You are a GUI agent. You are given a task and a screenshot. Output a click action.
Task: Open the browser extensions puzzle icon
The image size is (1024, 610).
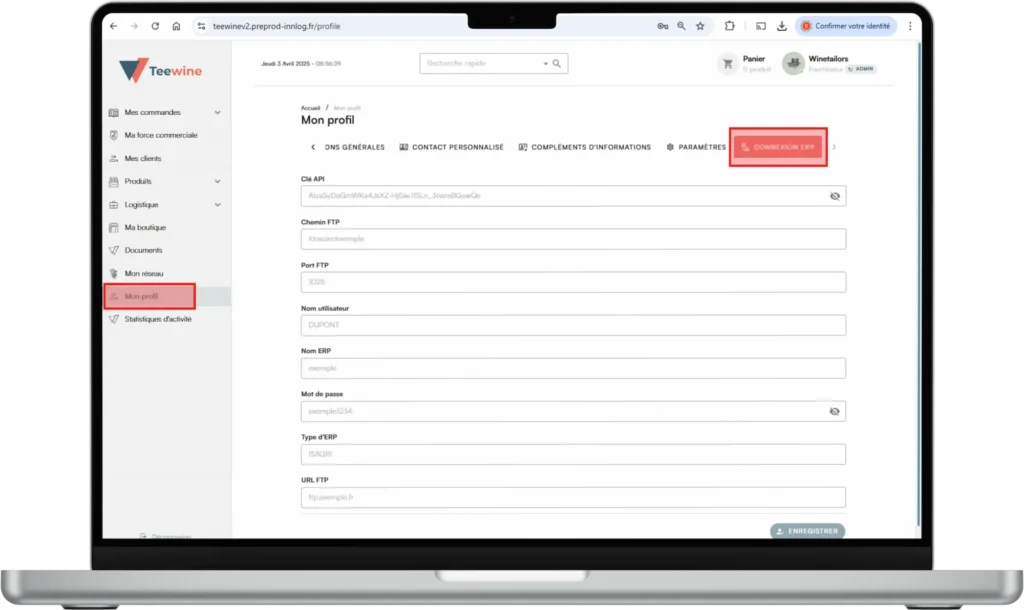pos(729,26)
